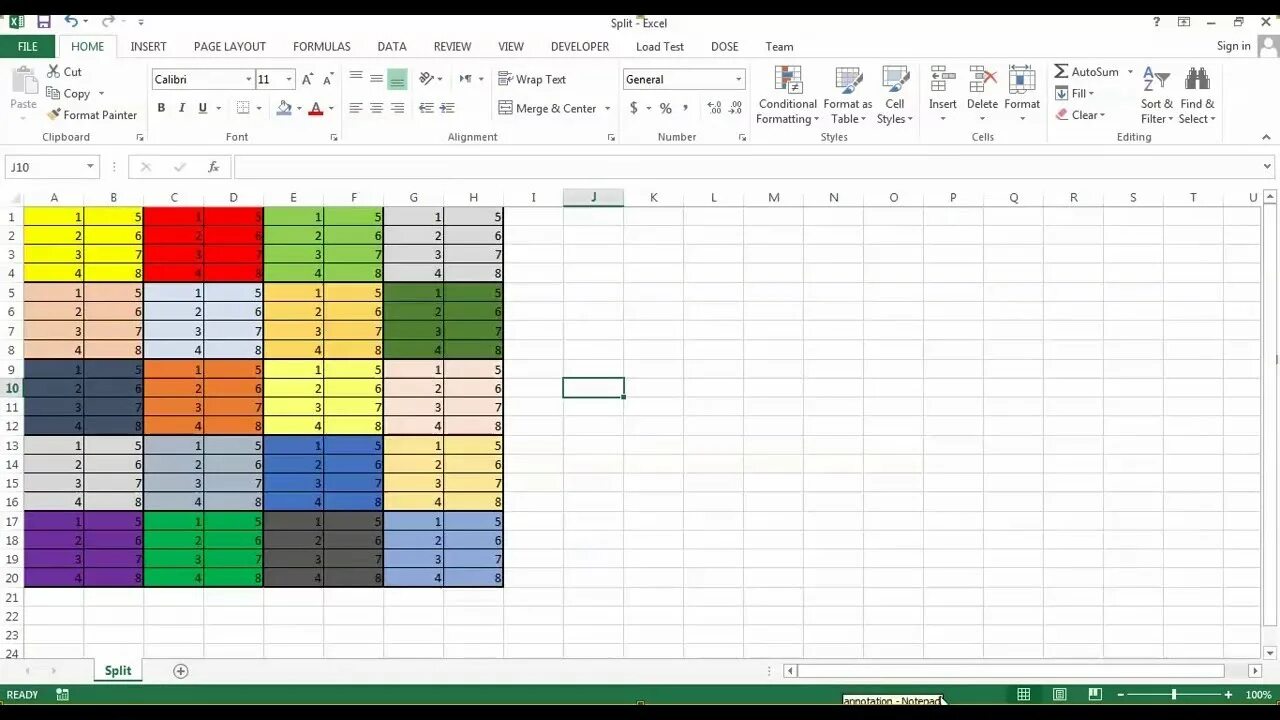This screenshot has width=1280, height=720.
Task: Click the Sign in link
Action: pos(1233,46)
